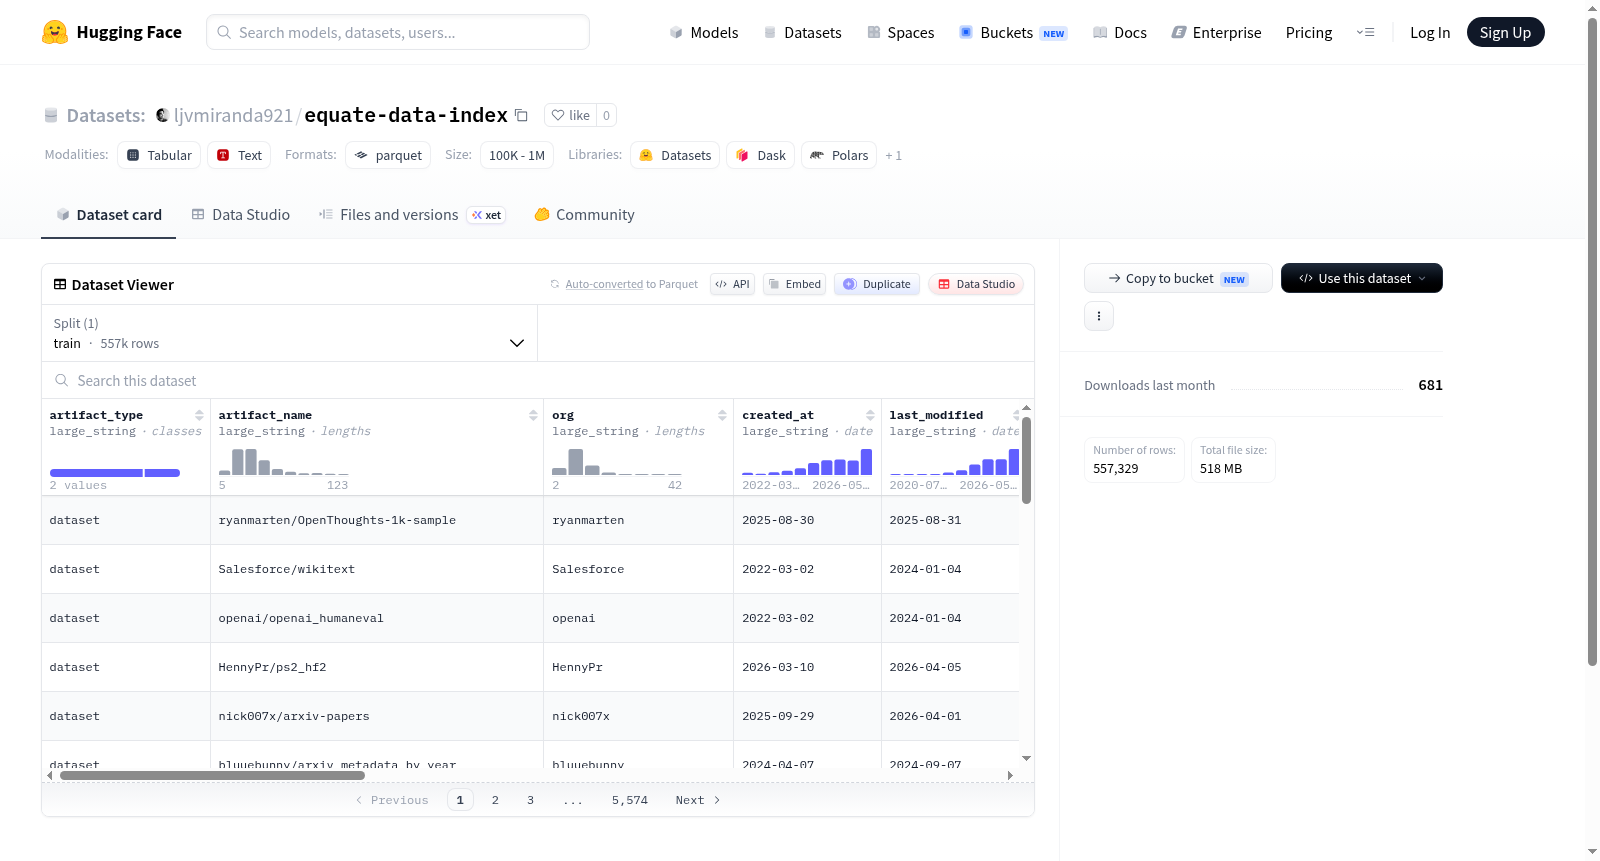Select the nick007x/arxiv-papers cell

pos(377,716)
